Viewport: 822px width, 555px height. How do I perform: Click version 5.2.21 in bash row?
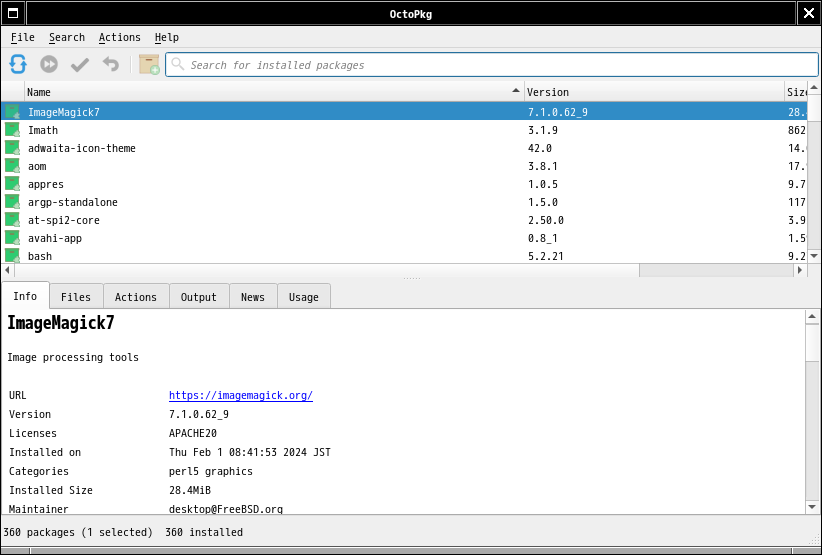[545, 256]
